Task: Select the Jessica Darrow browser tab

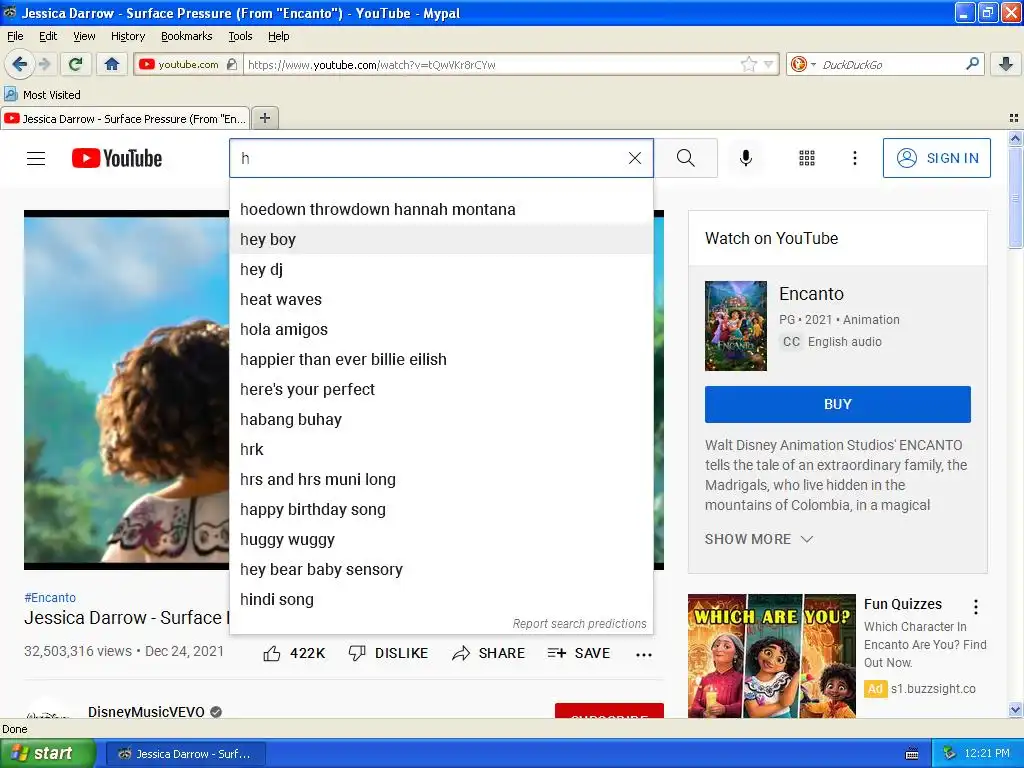Action: pyautogui.click(x=125, y=118)
